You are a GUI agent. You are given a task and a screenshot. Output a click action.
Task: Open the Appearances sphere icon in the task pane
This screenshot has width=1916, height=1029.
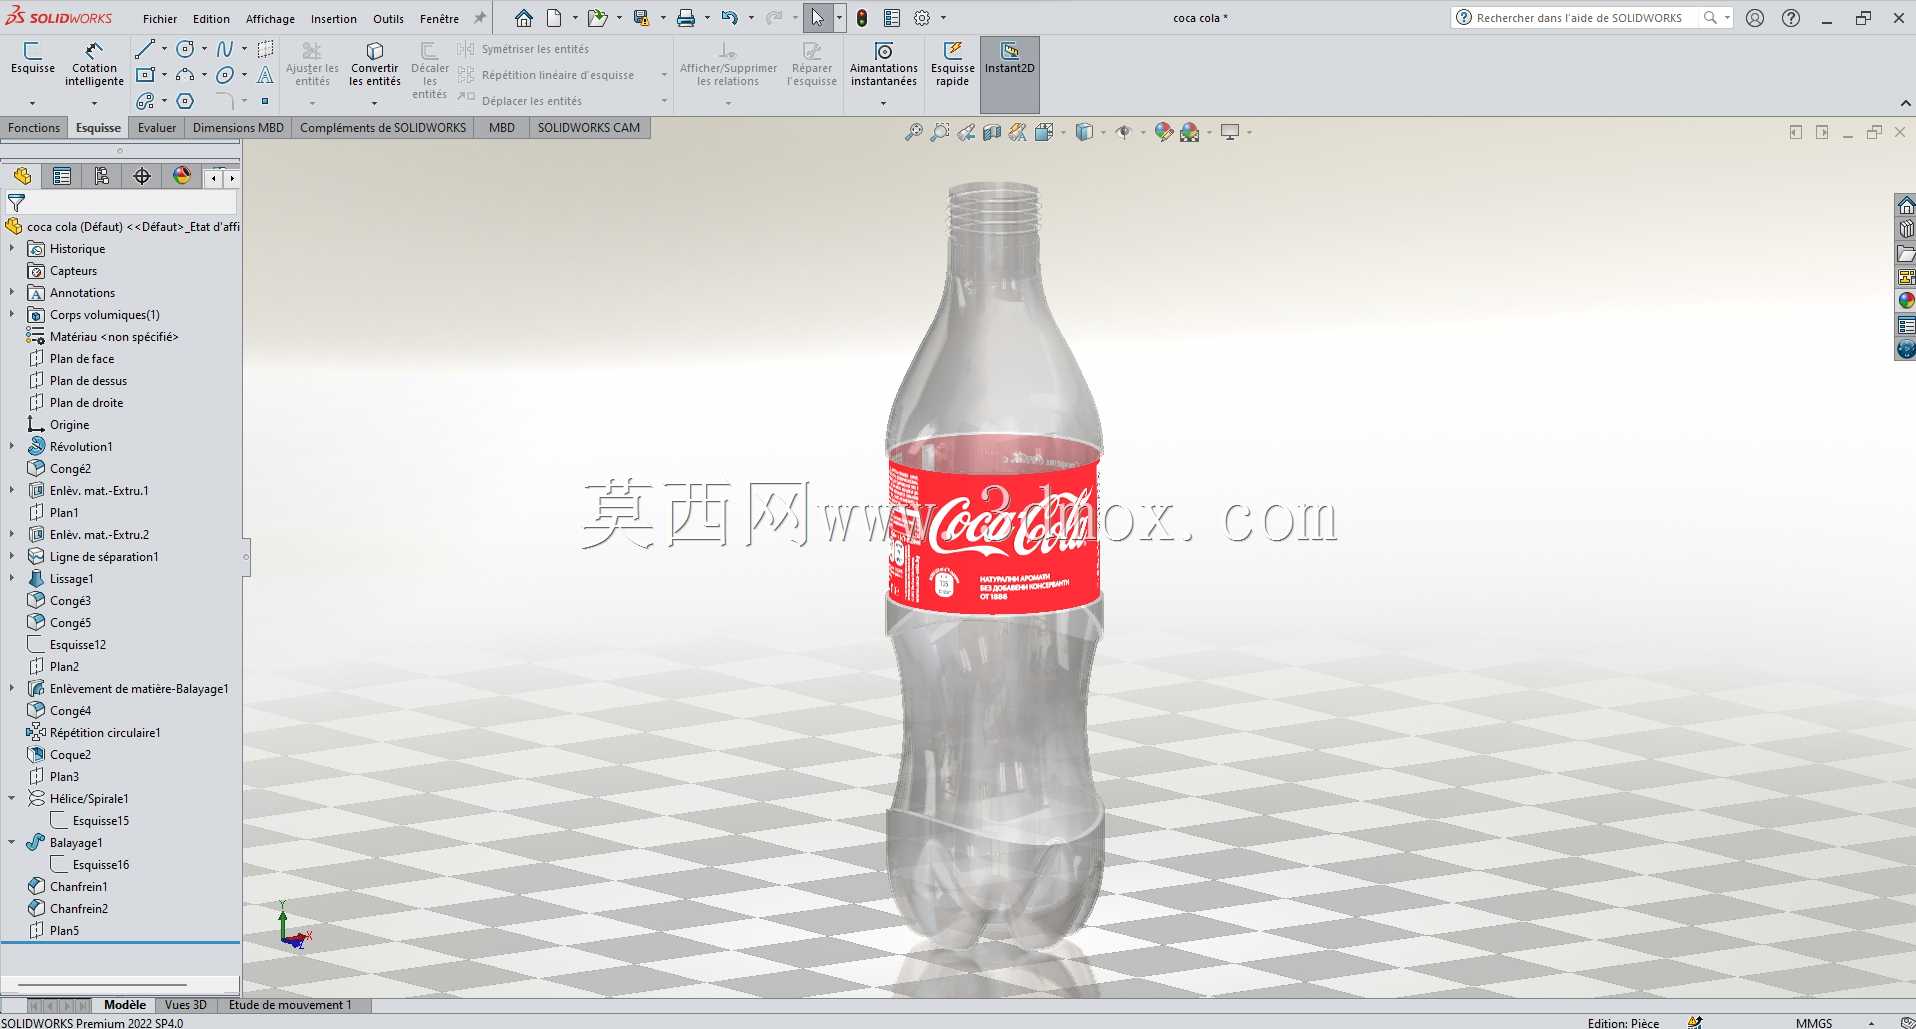1906,300
